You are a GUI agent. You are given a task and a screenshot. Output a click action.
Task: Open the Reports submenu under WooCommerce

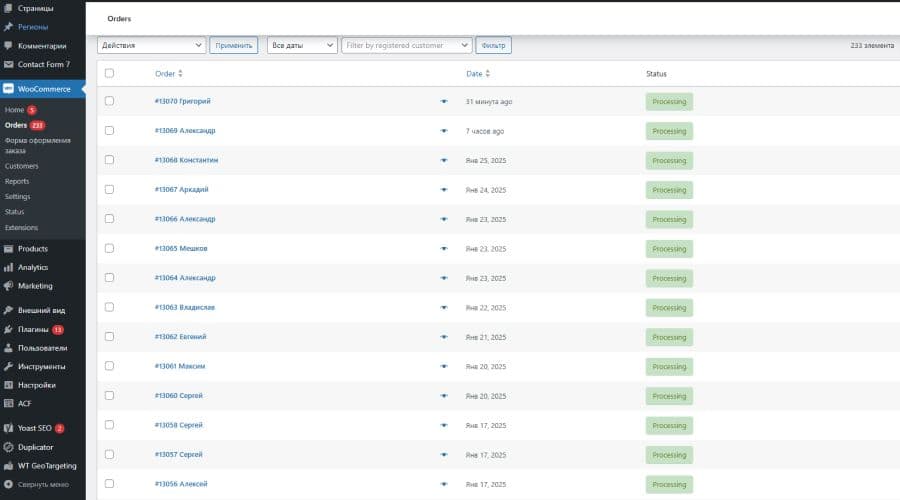coord(17,181)
